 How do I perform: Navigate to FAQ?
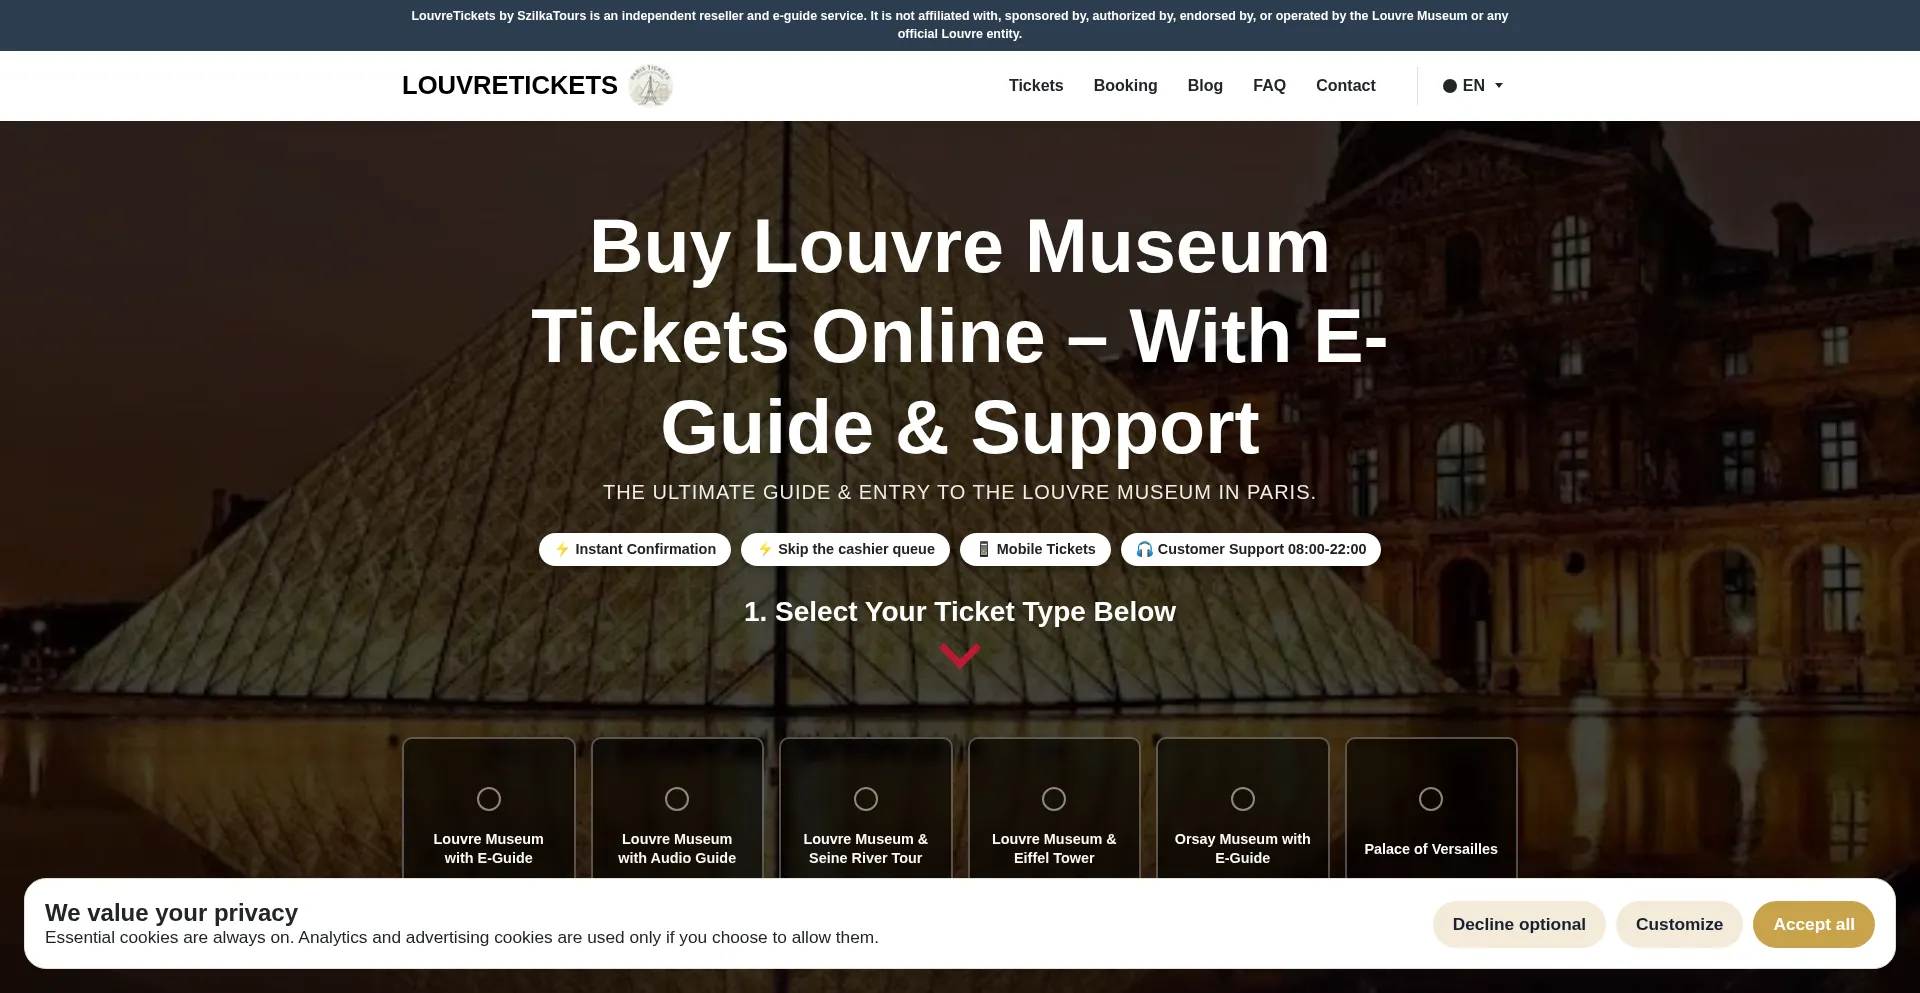[x=1269, y=86]
